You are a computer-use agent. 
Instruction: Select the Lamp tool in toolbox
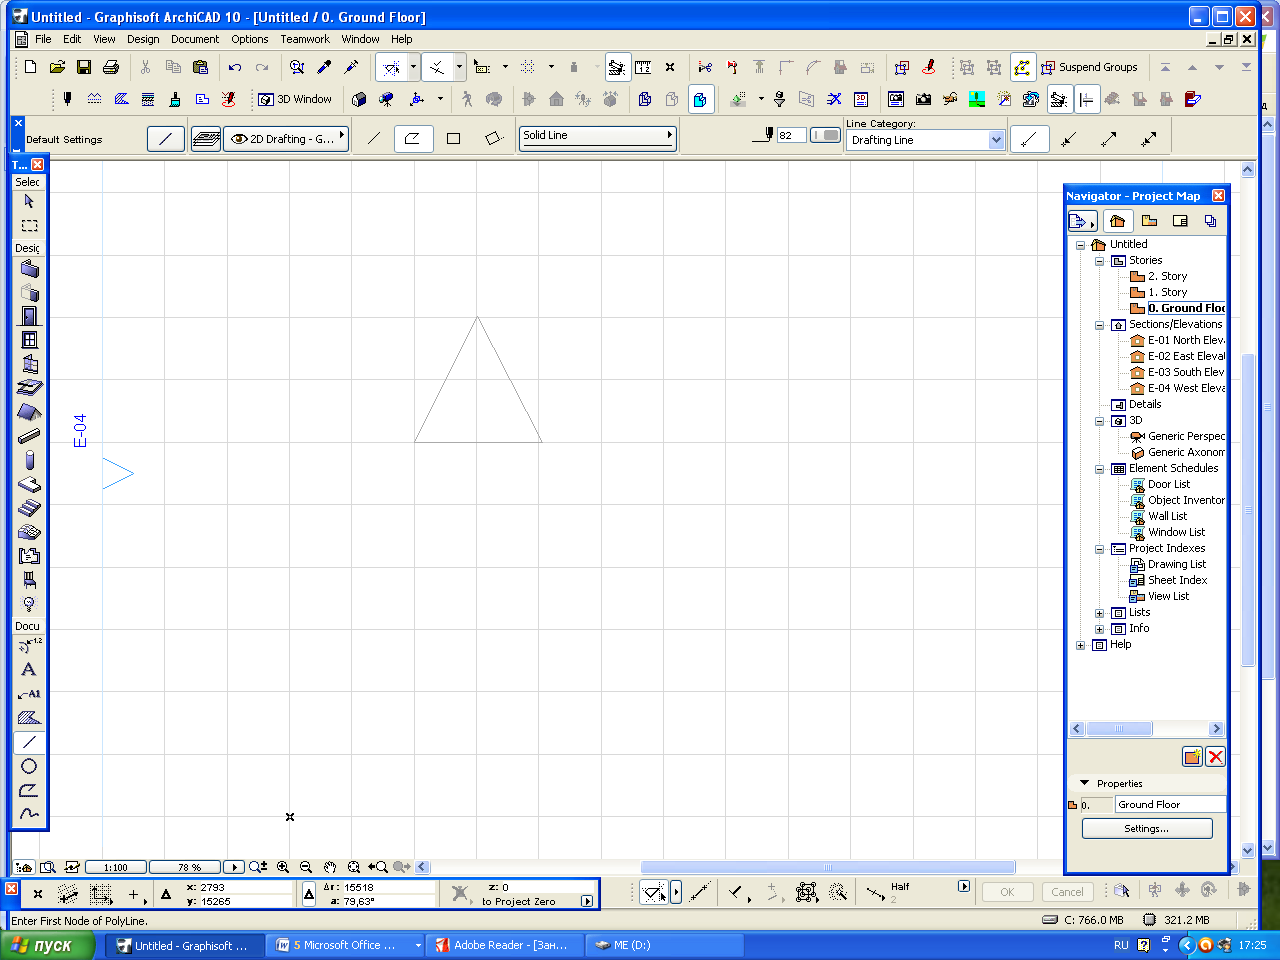pyautogui.click(x=29, y=604)
